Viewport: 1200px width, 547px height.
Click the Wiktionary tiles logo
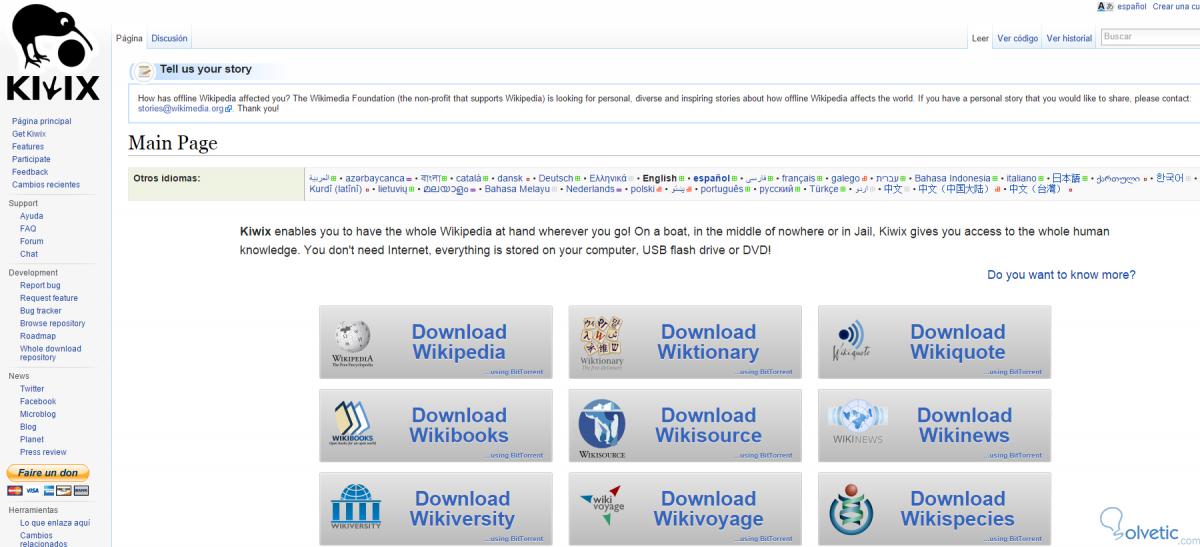coord(602,343)
